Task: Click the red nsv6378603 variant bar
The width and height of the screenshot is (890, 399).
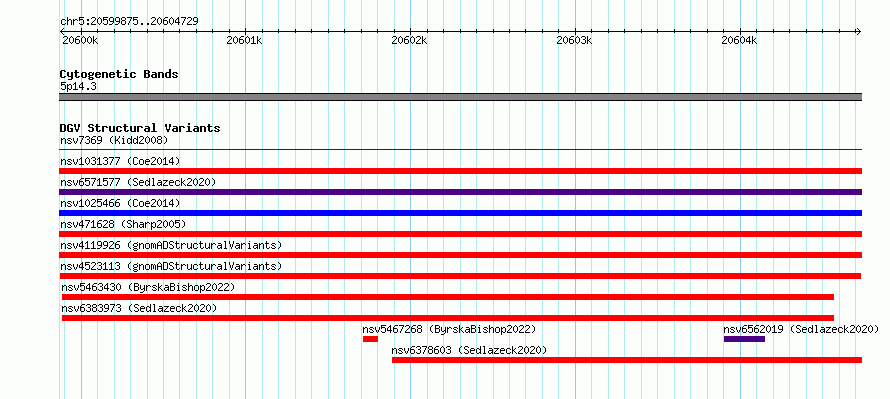Action: 627,360
